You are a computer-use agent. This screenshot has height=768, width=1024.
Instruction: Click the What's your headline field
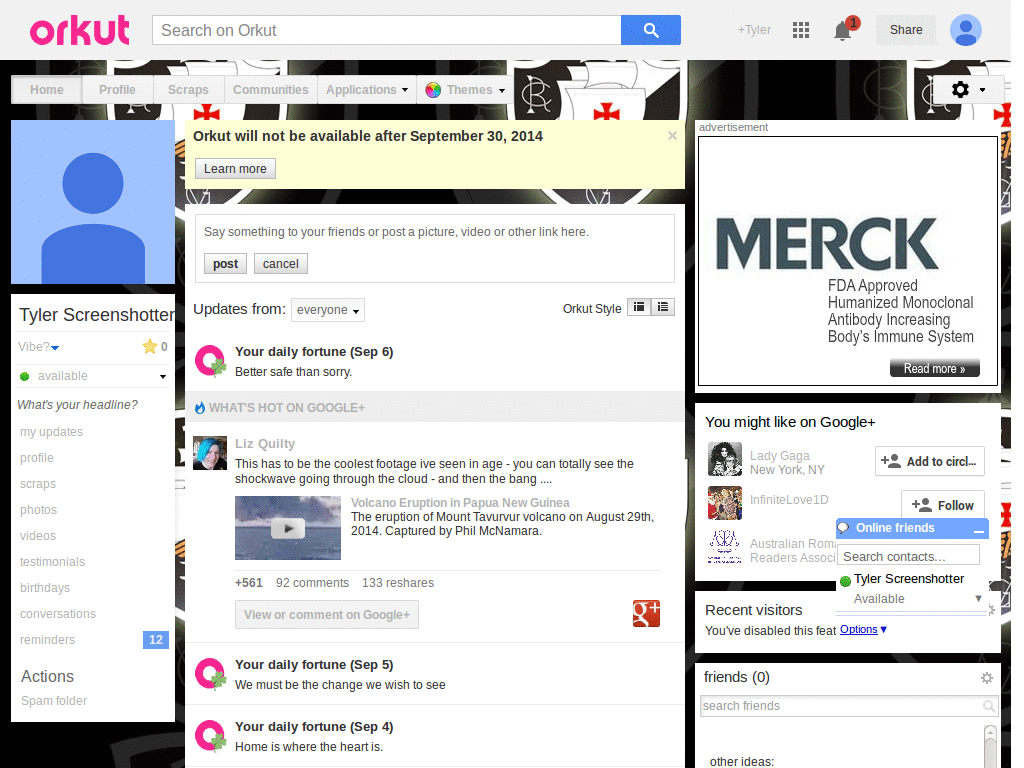coord(78,405)
